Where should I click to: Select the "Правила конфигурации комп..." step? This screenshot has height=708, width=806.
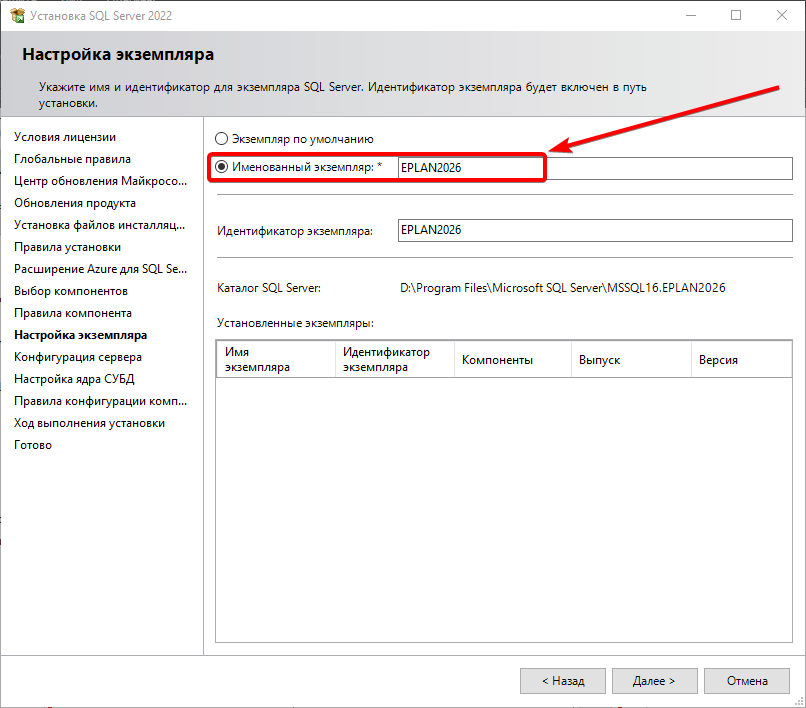pos(100,401)
